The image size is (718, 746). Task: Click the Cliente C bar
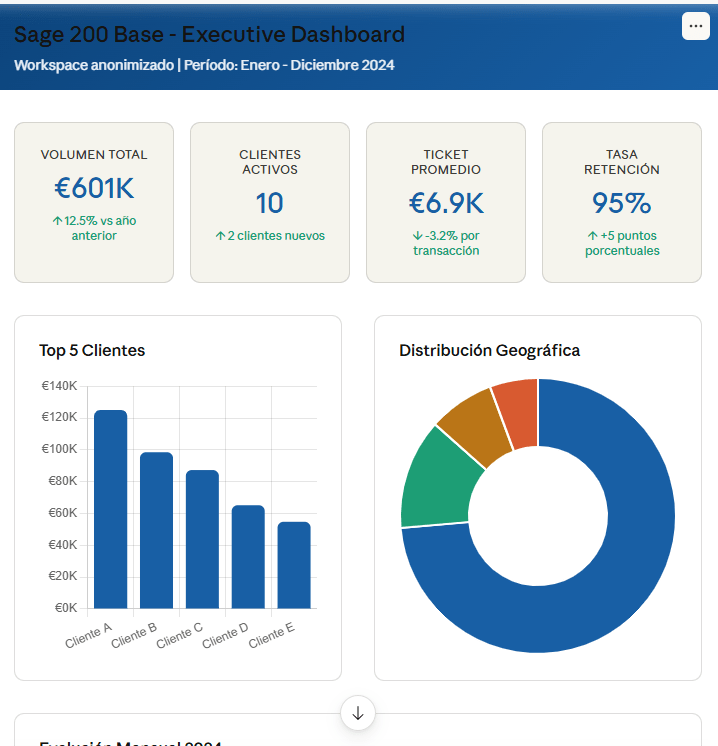pyautogui.click(x=202, y=539)
